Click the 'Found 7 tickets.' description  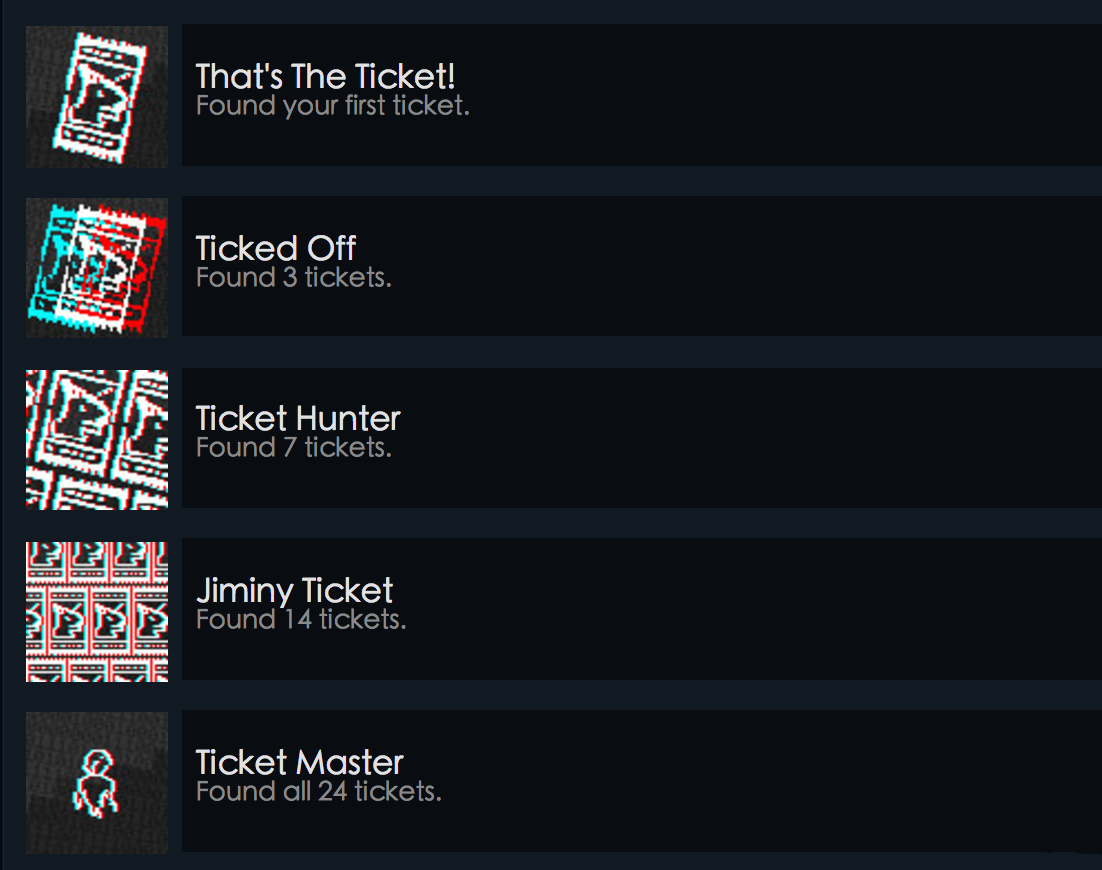click(x=294, y=448)
